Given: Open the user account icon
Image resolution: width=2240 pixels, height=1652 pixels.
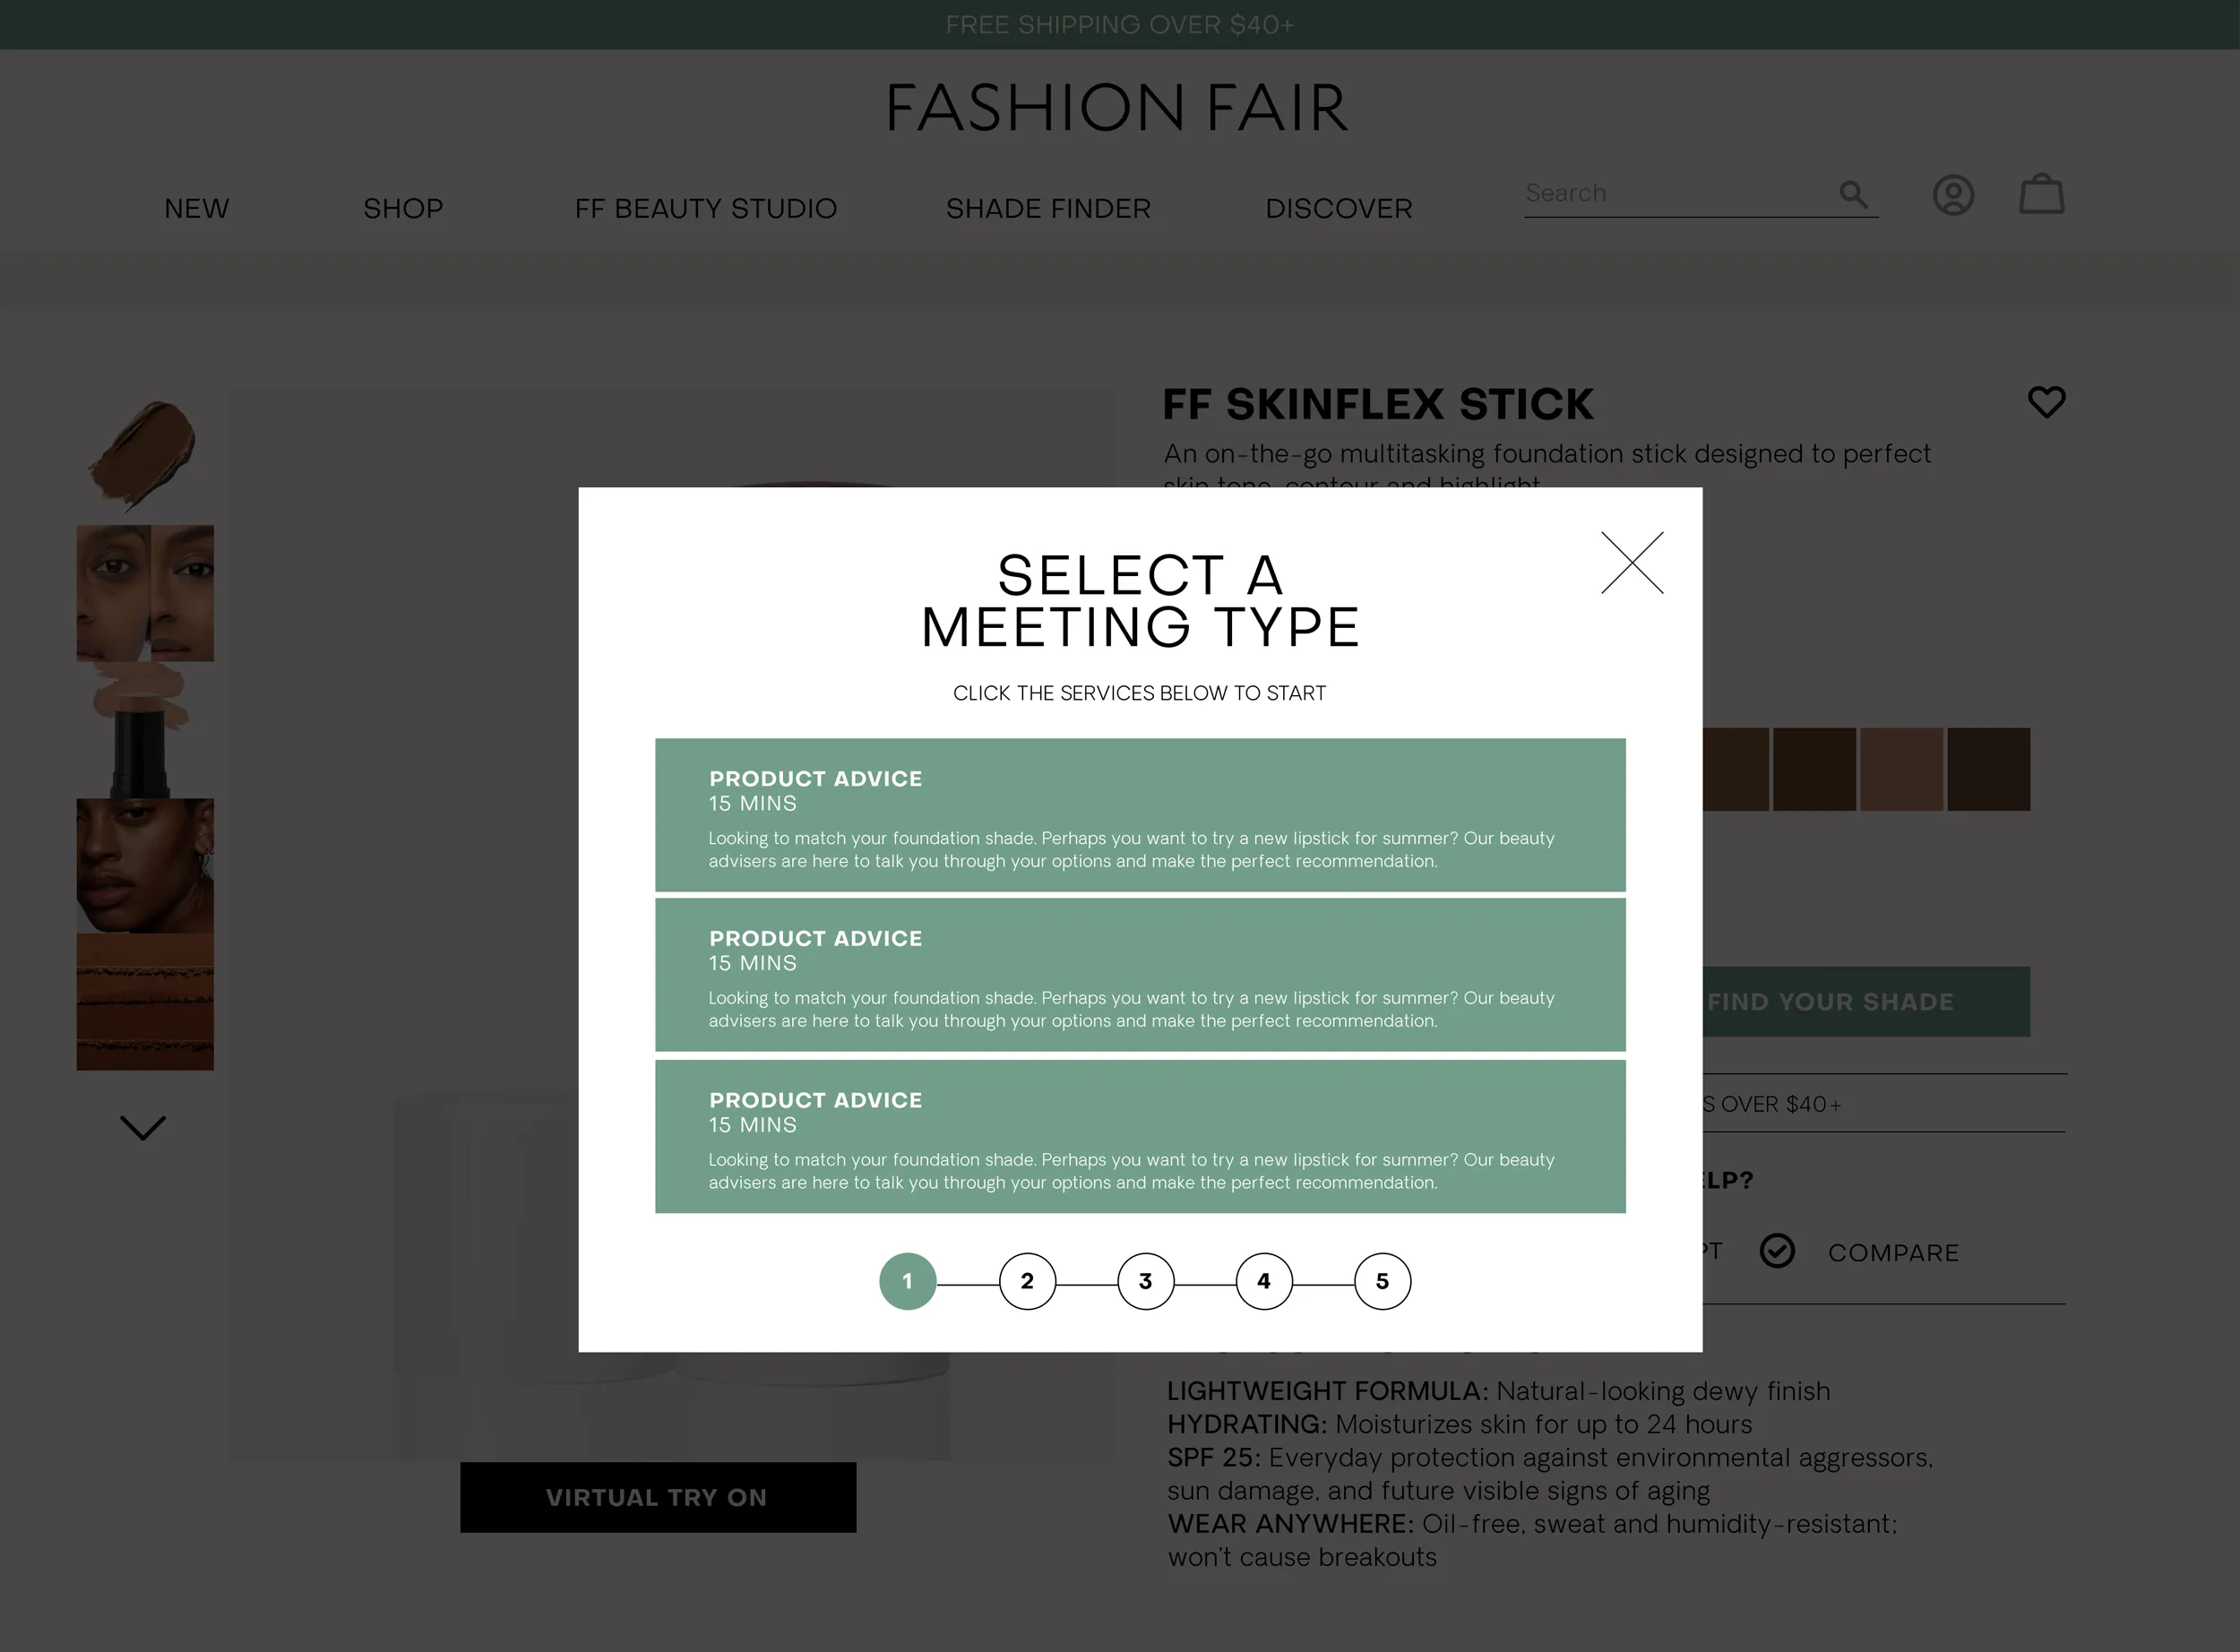Looking at the screenshot, I should (1953, 195).
